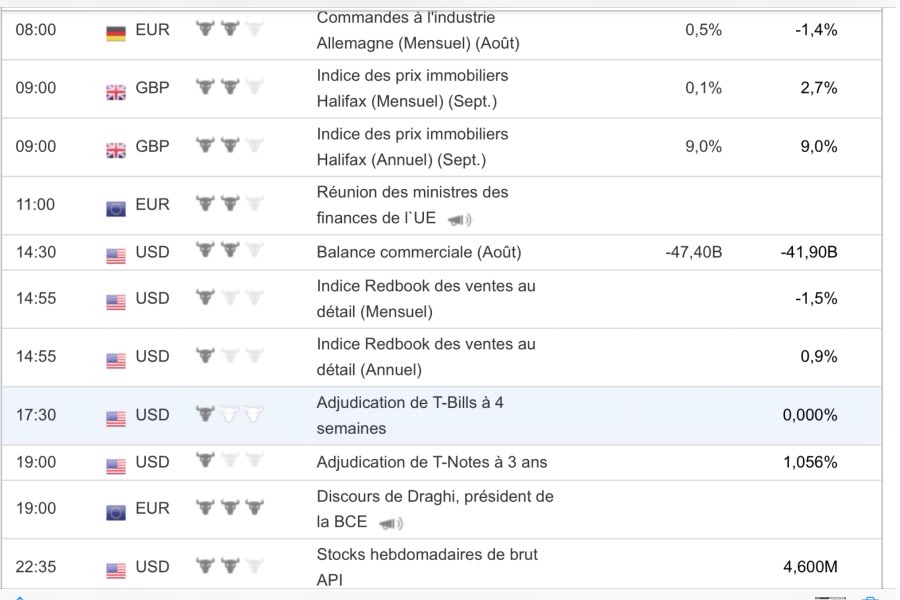This screenshot has height=600, width=900.
Task: Click the EU flag in the Draghi row
Action: pos(116,511)
